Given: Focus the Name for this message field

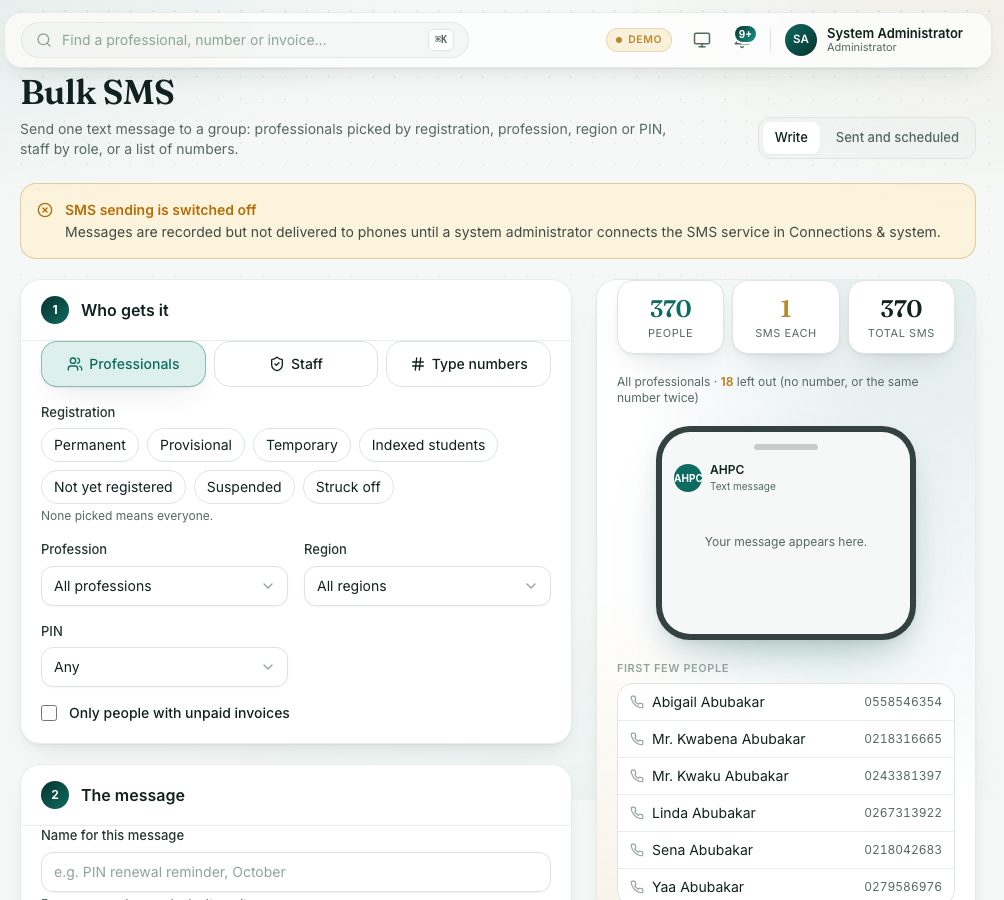Looking at the screenshot, I should point(296,872).
